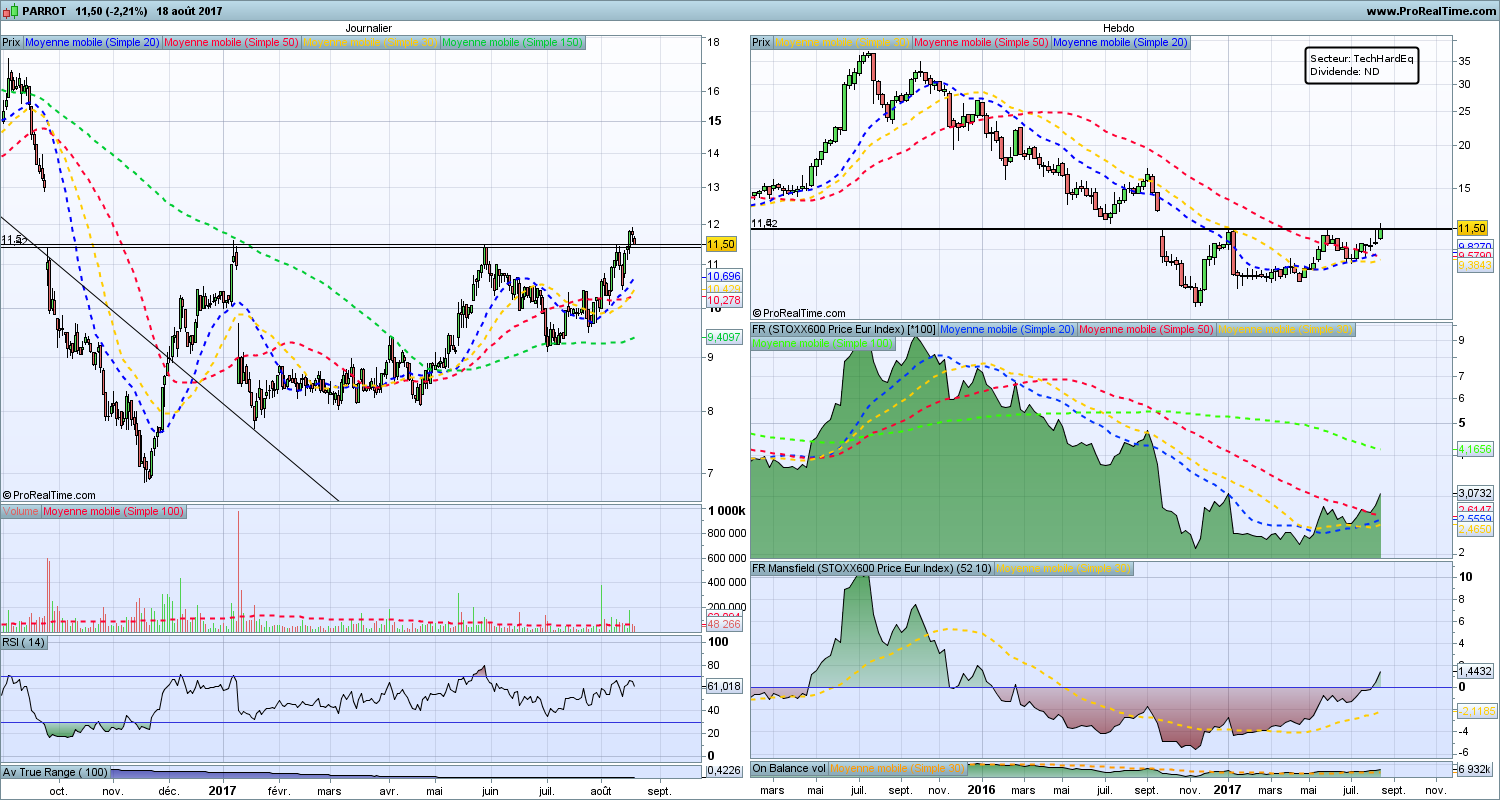
Task: Click the yellow 11,50 price tag on Hebdo
Action: click(1474, 228)
